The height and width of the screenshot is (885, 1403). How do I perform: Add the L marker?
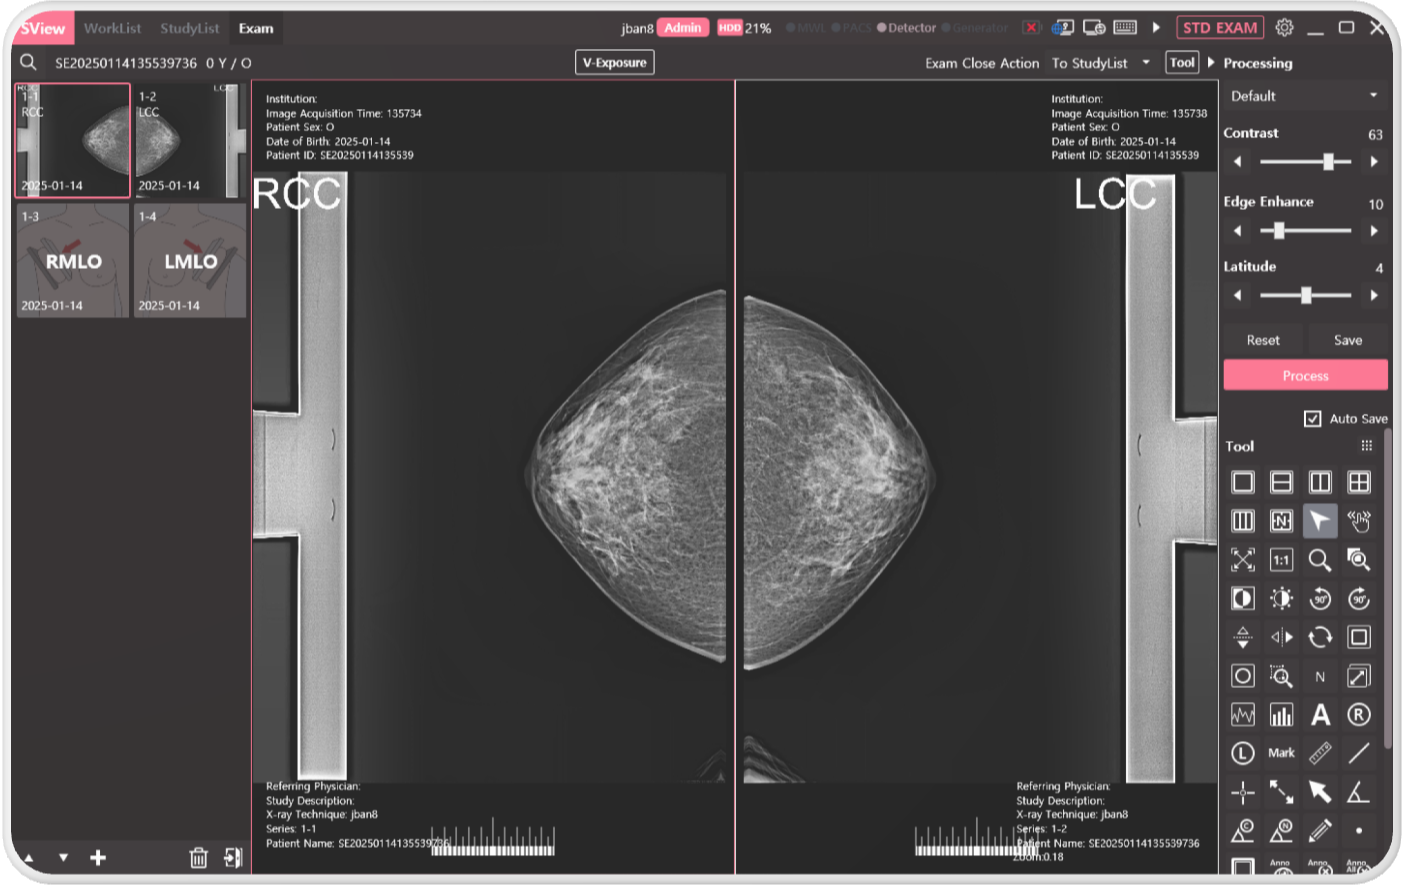tap(1242, 753)
